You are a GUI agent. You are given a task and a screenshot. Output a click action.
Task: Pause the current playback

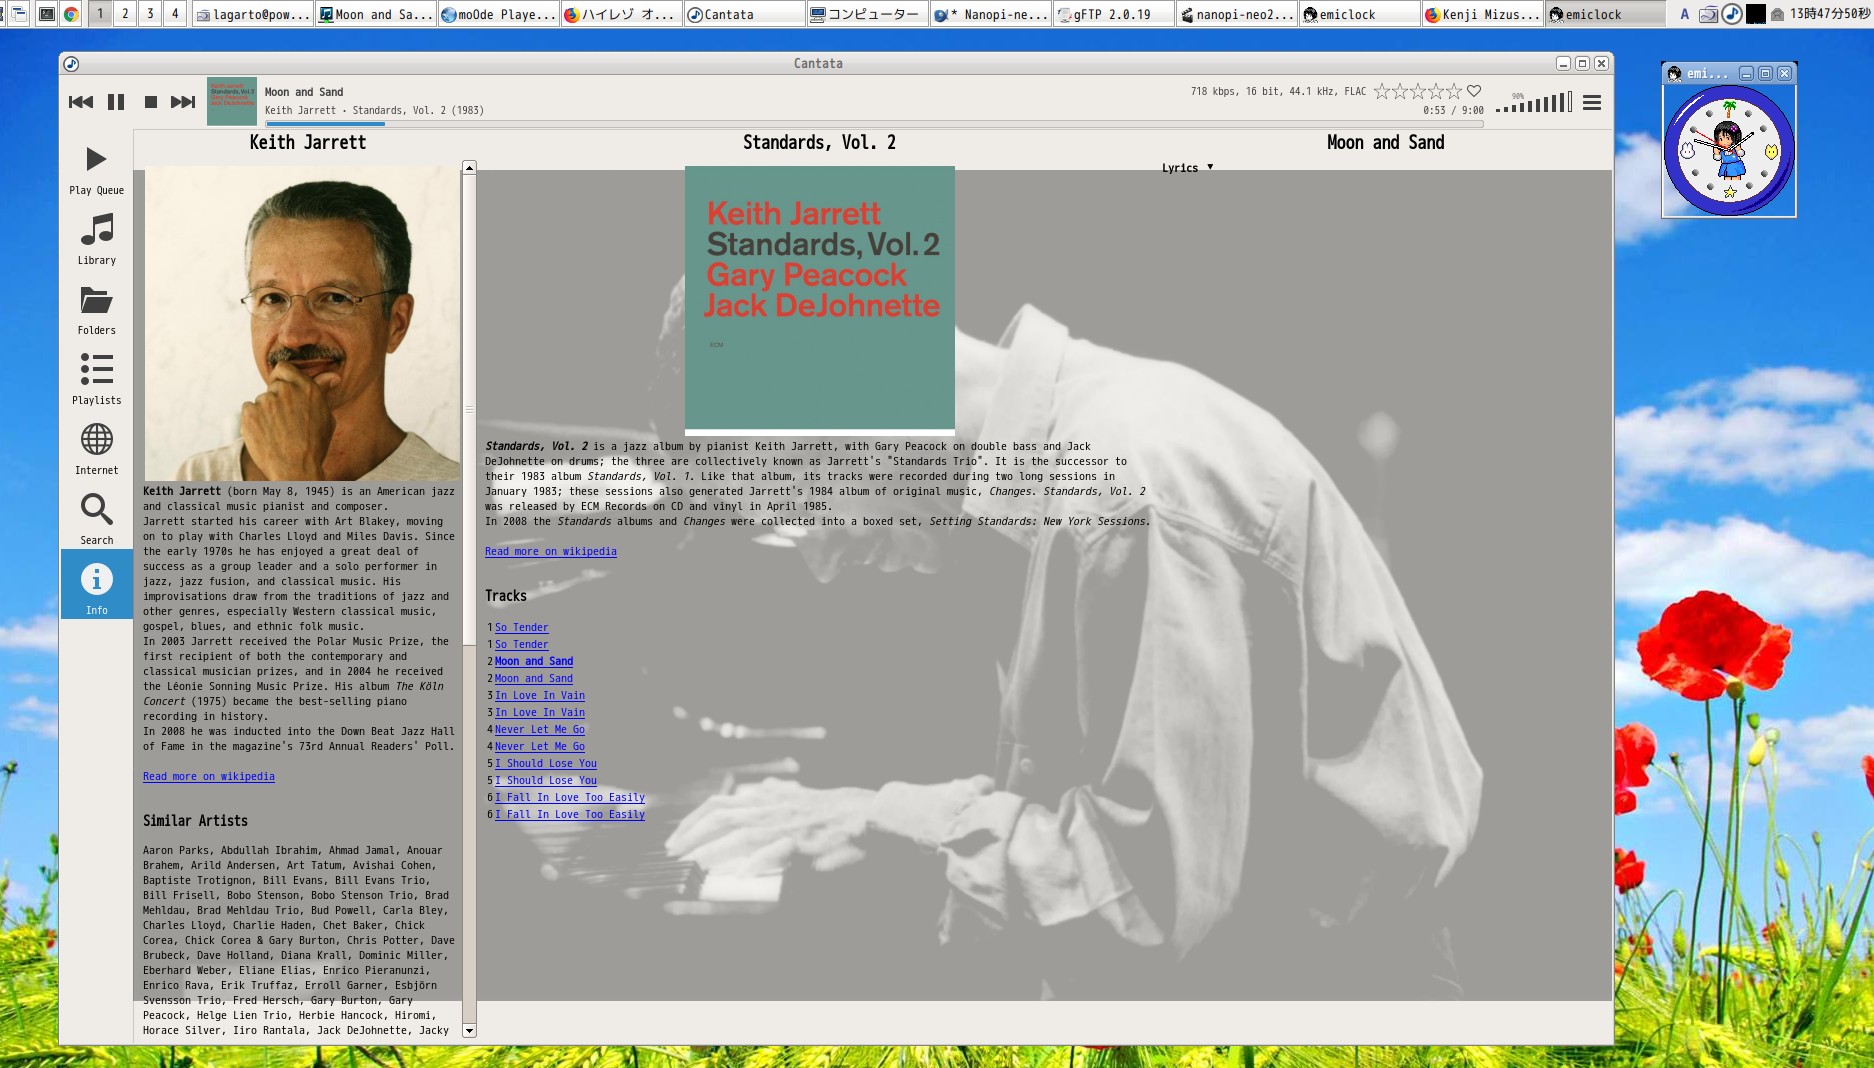(116, 102)
